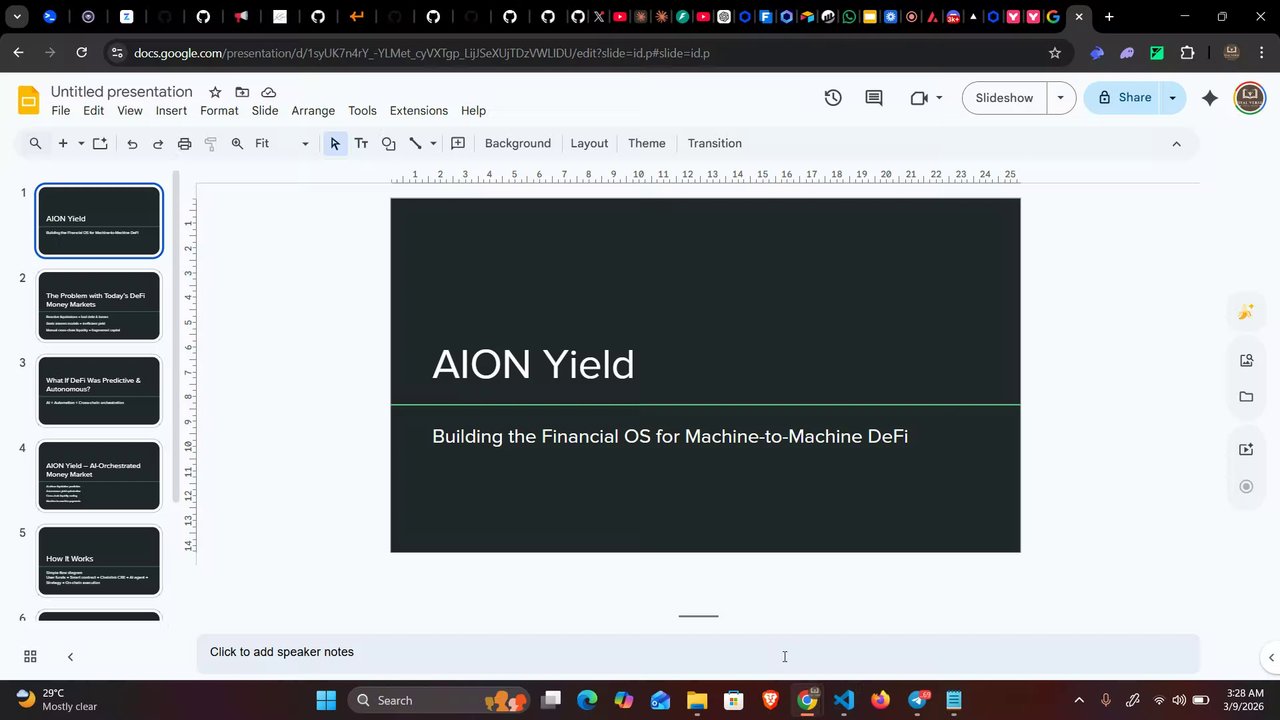
Task: Expand the Meet camera dropdown arrow
Action: (939, 98)
